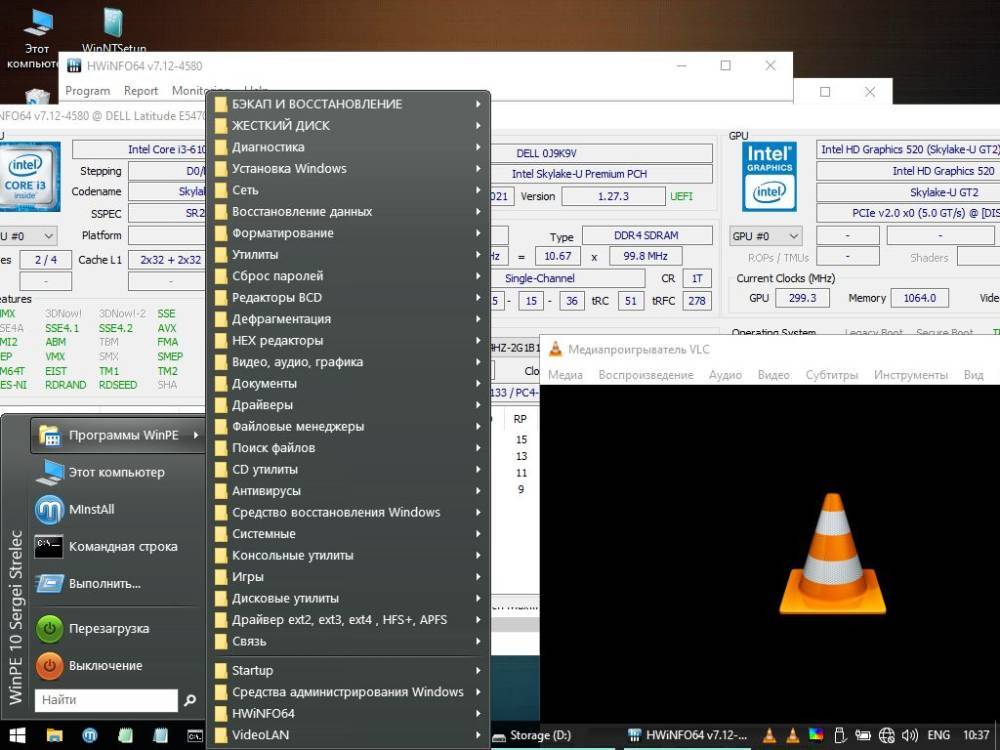The height and width of the screenshot is (750, 1000).
Task: Expand БЭКАП И ВОССТАНОВЛЕНИЕ submenu
Action: pyautogui.click(x=348, y=104)
